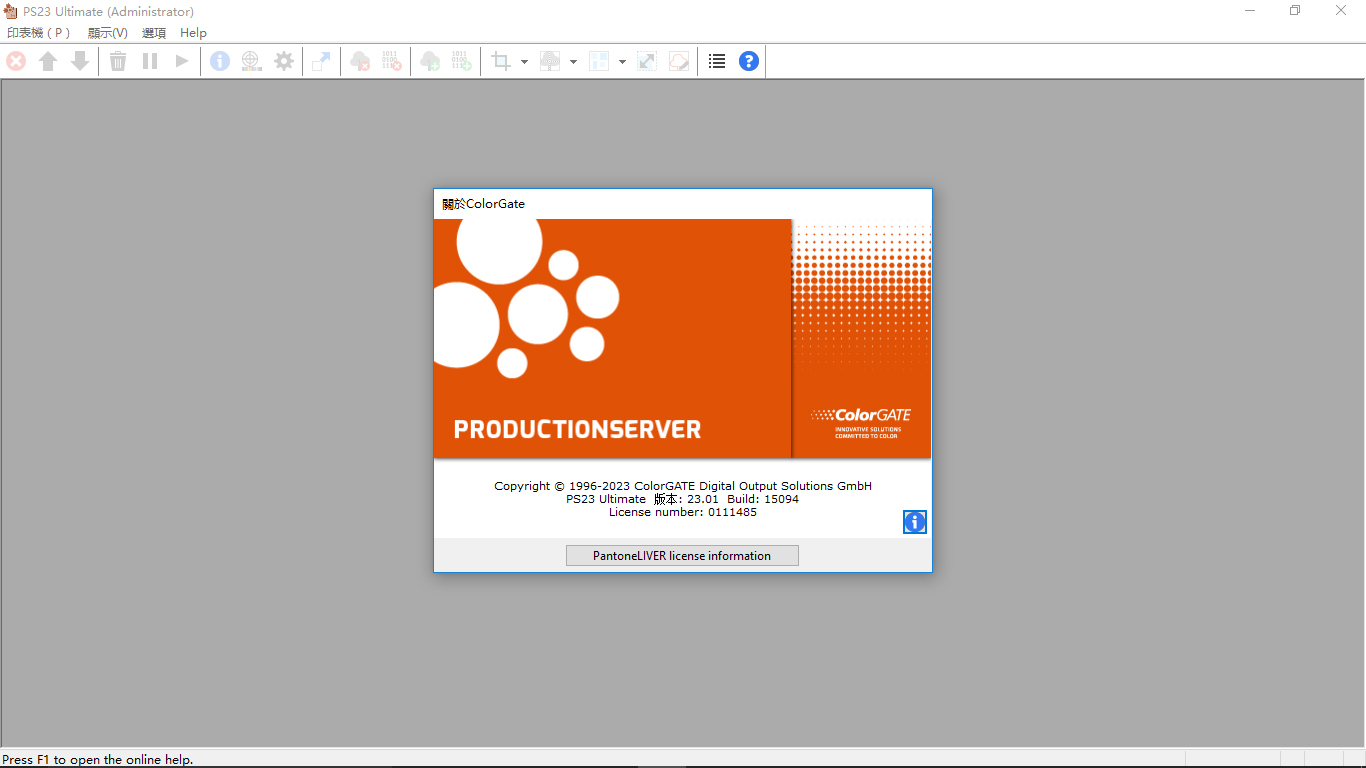Open the 顯示(V) menu
The height and width of the screenshot is (768, 1366).
pyautogui.click(x=108, y=33)
